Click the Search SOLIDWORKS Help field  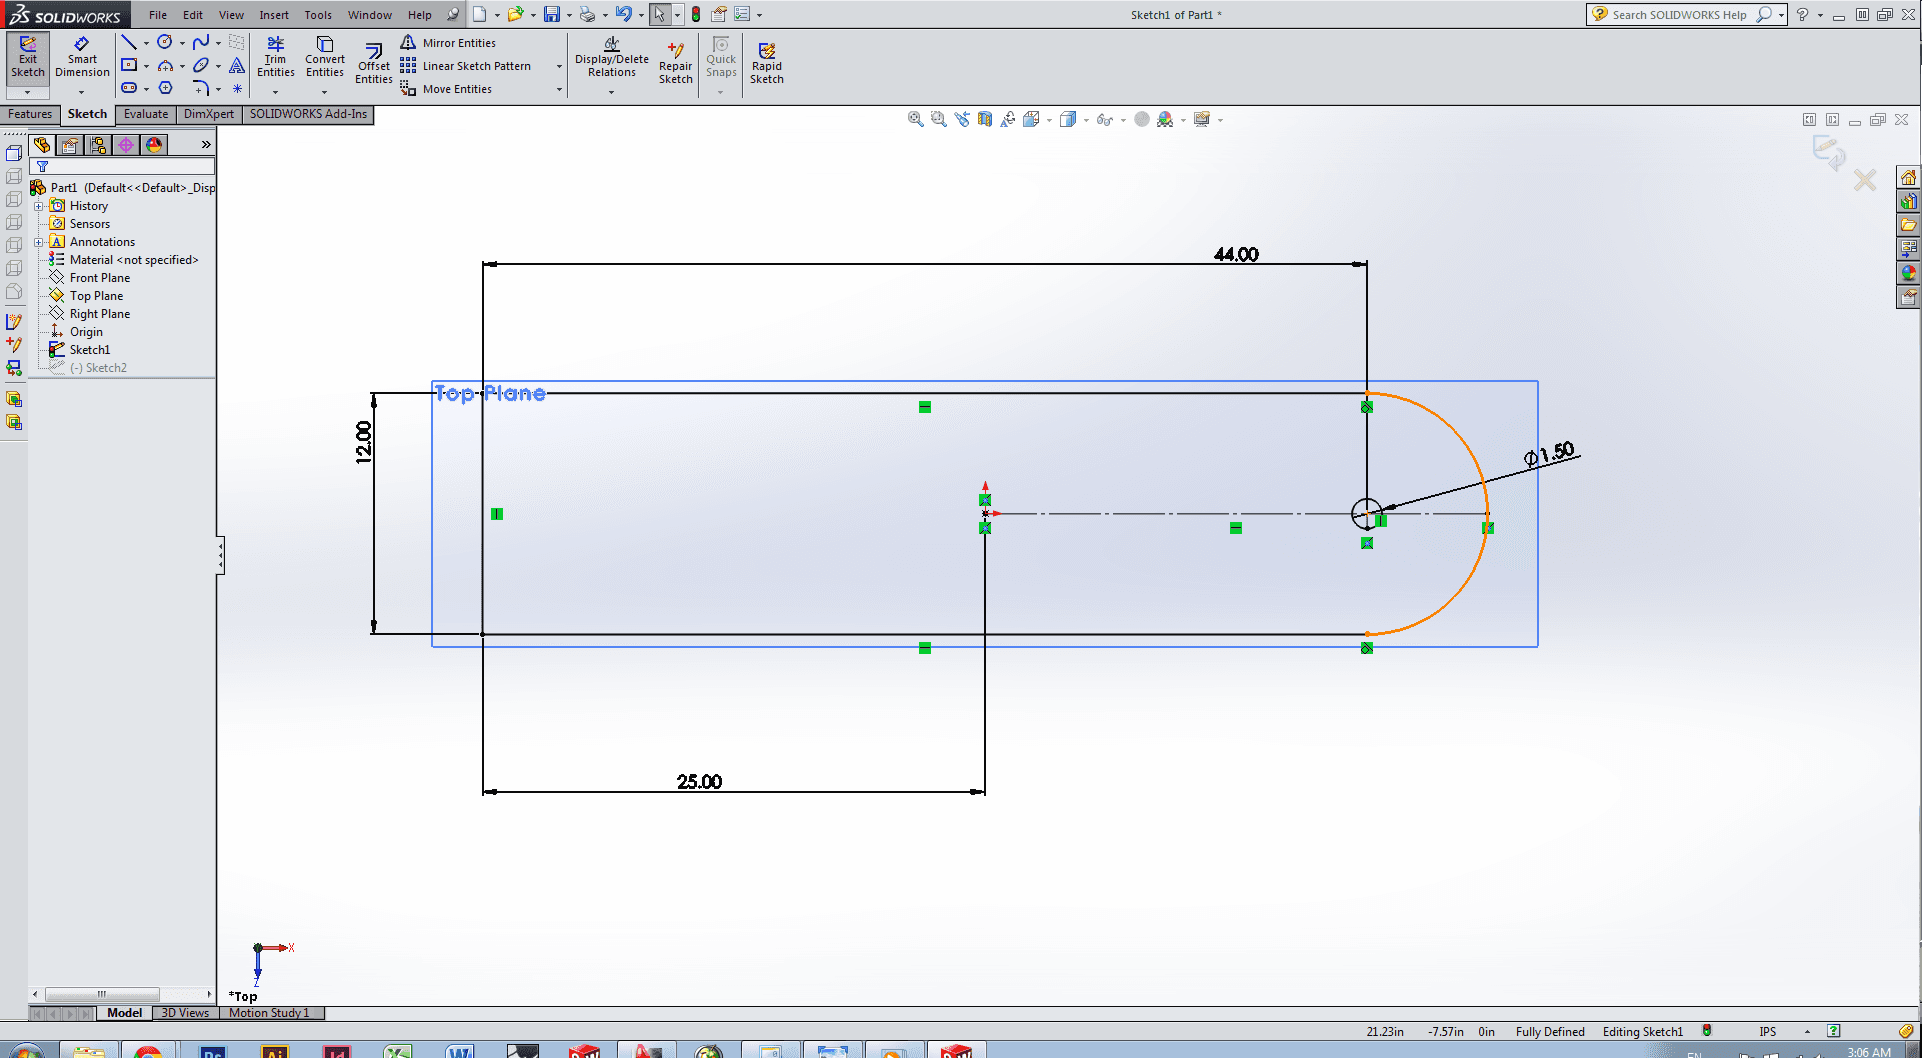click(x=1680, y=15)
